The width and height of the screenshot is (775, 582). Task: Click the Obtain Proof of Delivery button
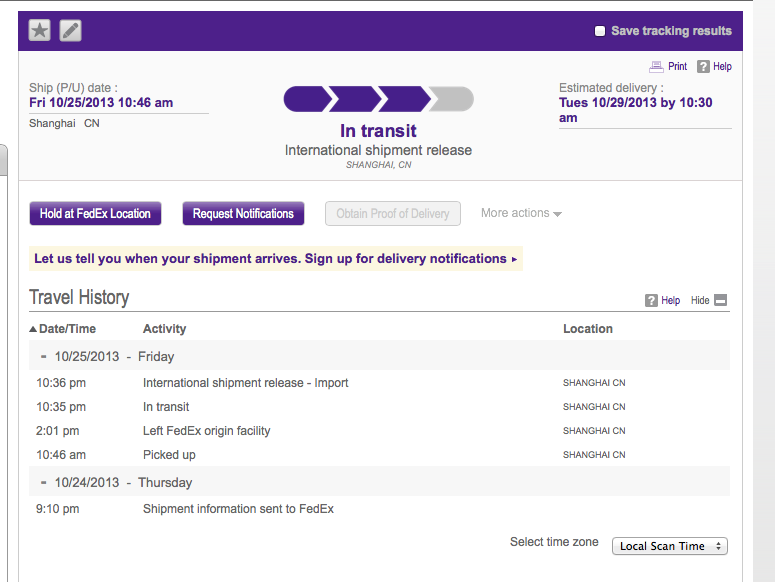click(x=393, y=213)
